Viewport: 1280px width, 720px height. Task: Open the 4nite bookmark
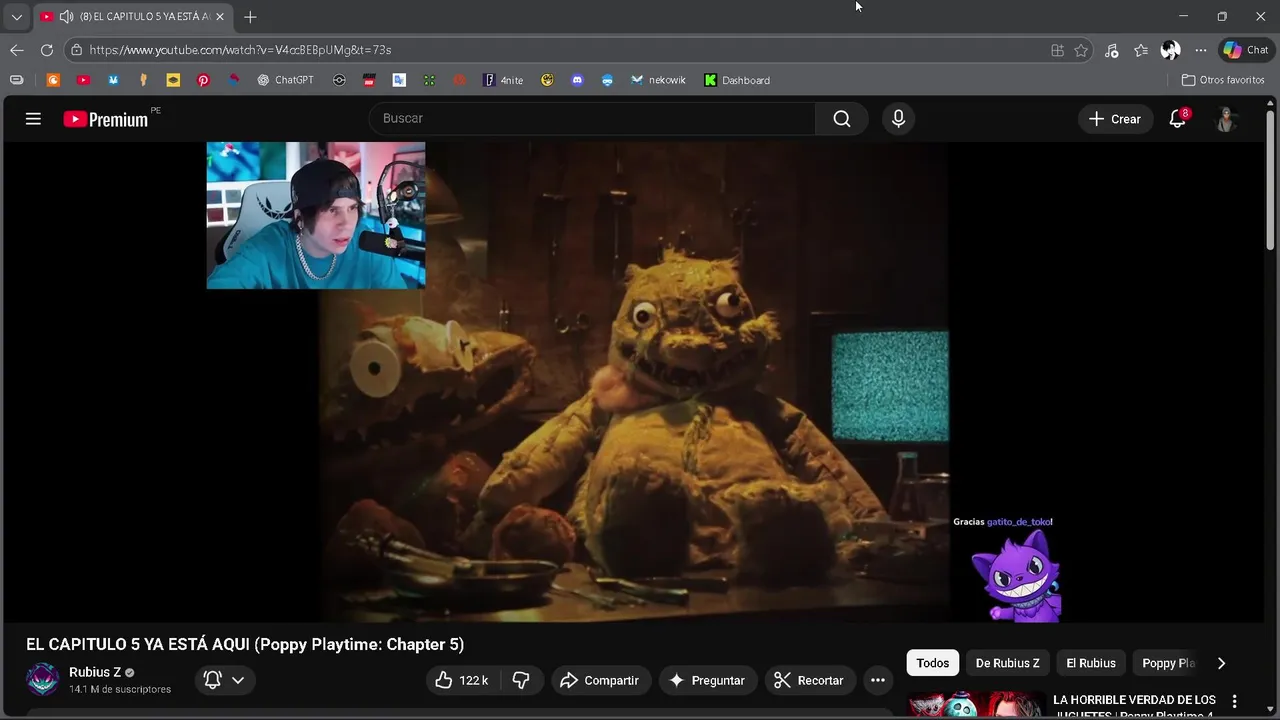click(x=503, y=80)
